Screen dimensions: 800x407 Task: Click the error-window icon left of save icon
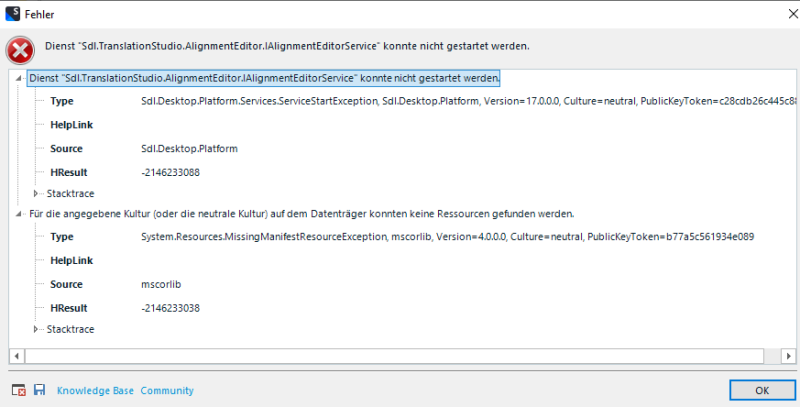18,390
